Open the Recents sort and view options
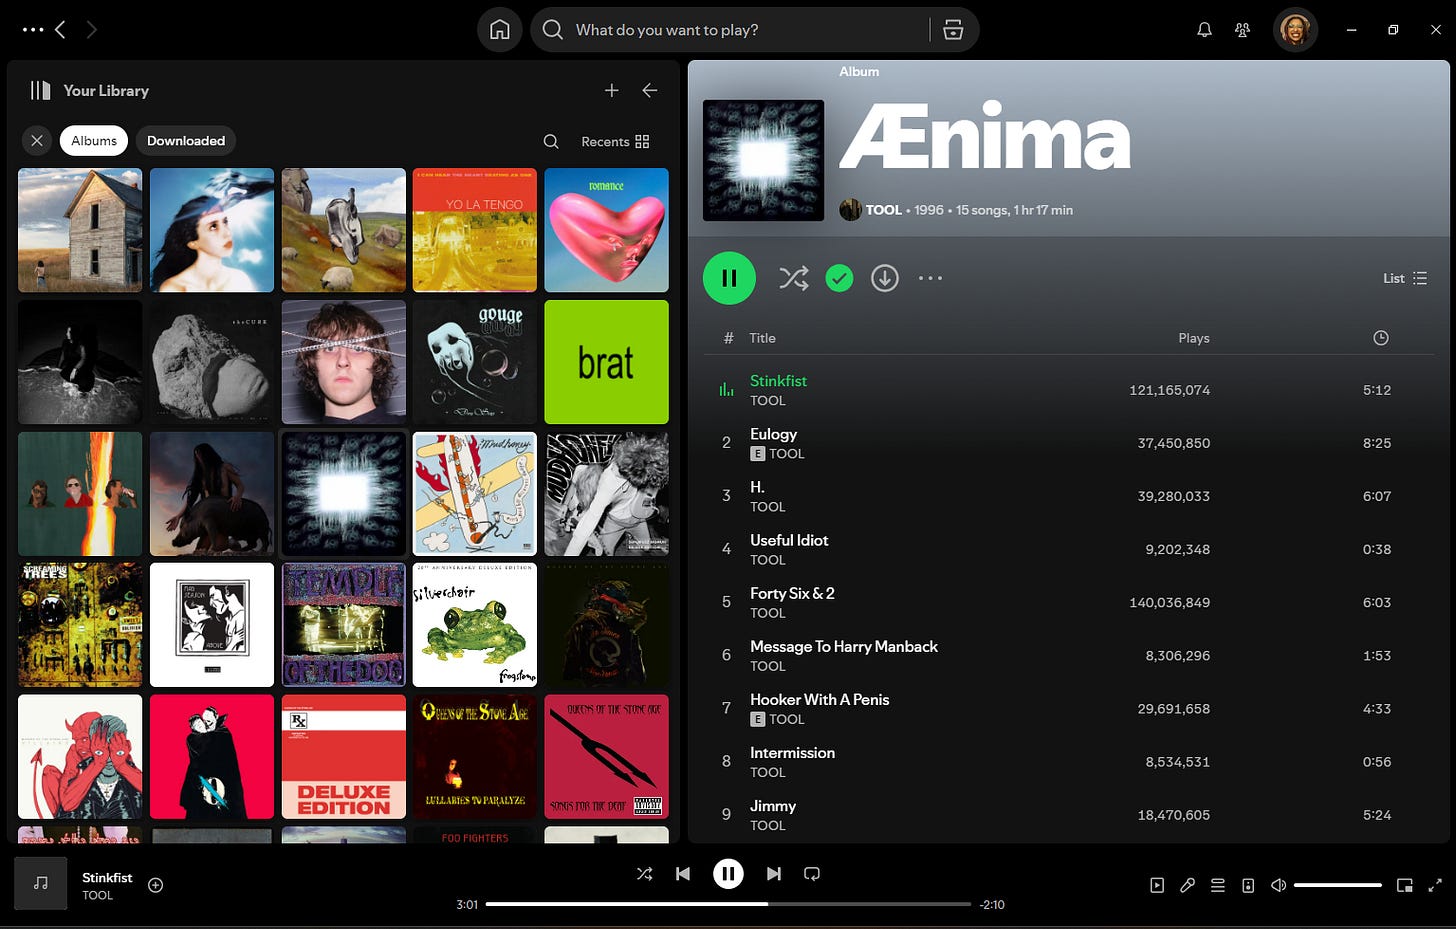 click(x=615, y=142)
